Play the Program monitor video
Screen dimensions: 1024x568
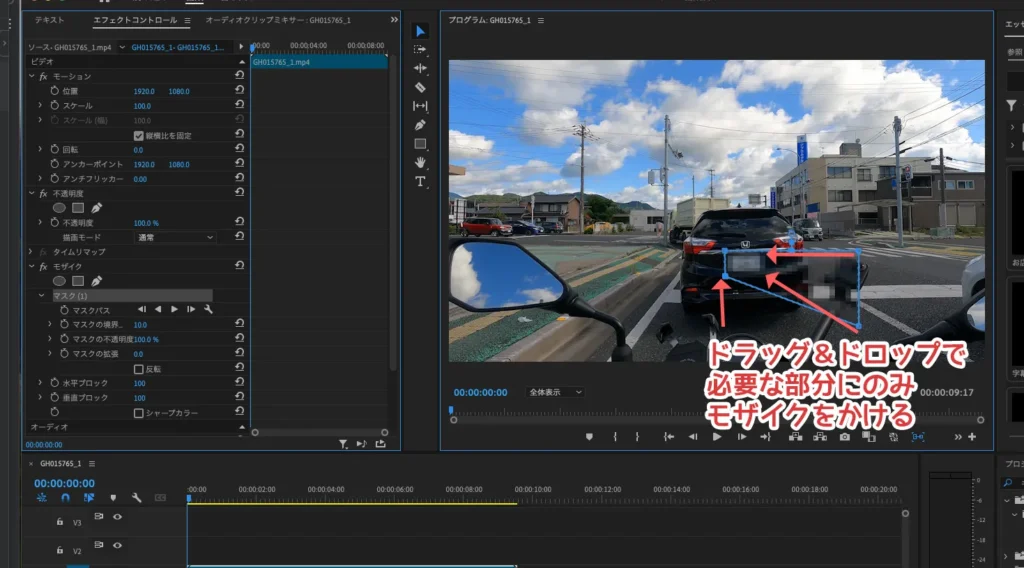click(x=717, y=437)
